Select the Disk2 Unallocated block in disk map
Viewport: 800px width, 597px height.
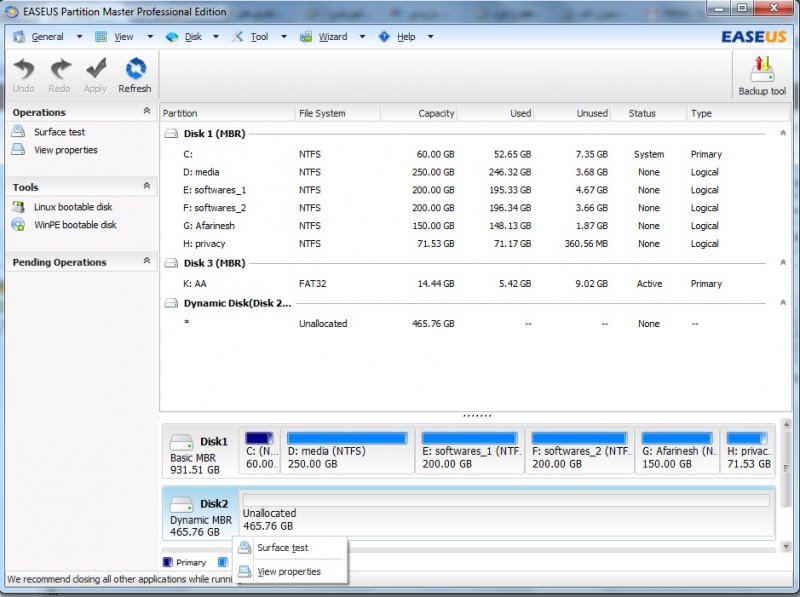tap(507, 513)
